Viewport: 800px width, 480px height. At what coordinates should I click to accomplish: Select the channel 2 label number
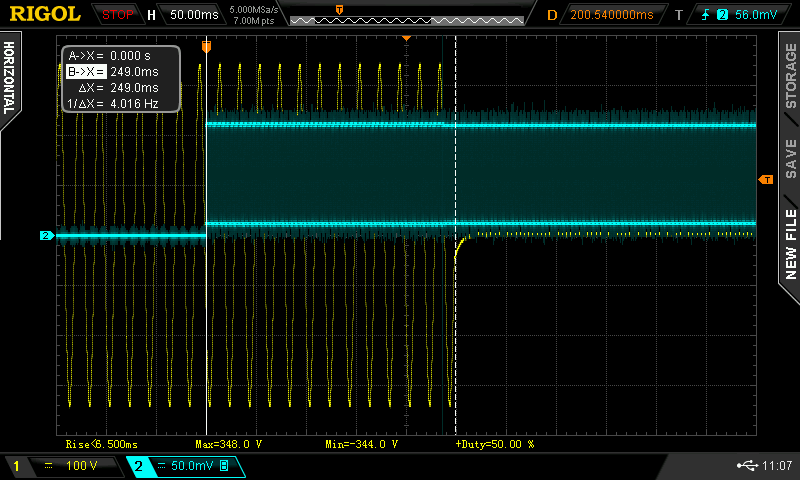tap(138, 466)
